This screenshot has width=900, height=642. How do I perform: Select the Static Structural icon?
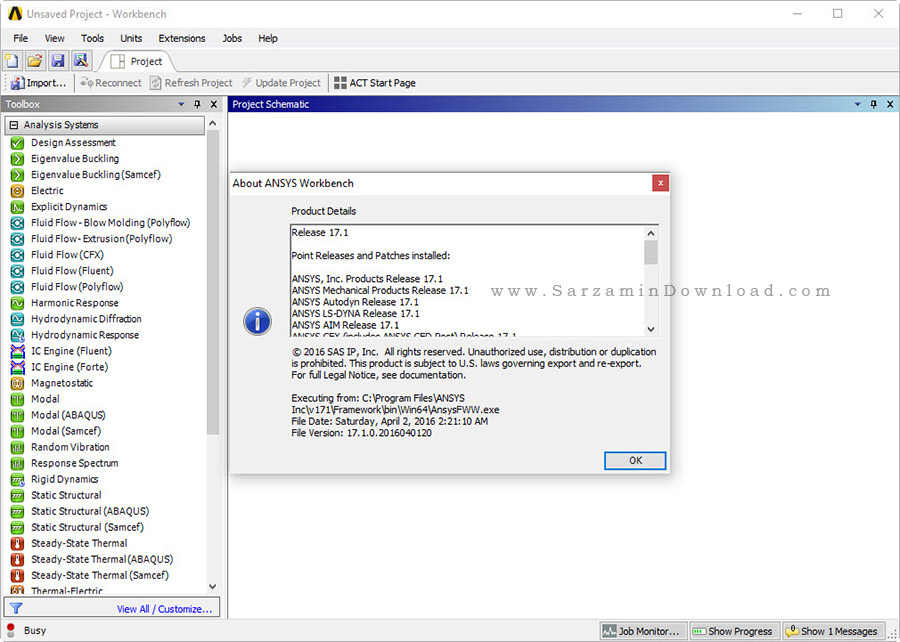[x=17, y=496]
